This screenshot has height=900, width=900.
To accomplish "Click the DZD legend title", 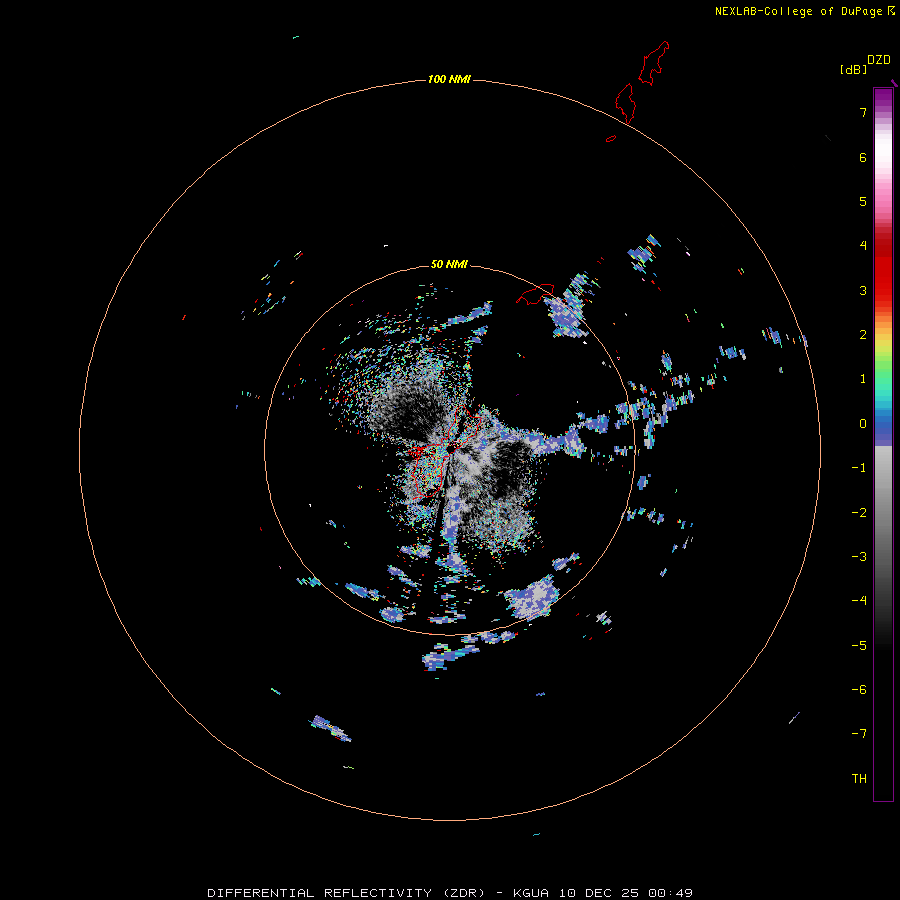I will click(x=879, y=60).
